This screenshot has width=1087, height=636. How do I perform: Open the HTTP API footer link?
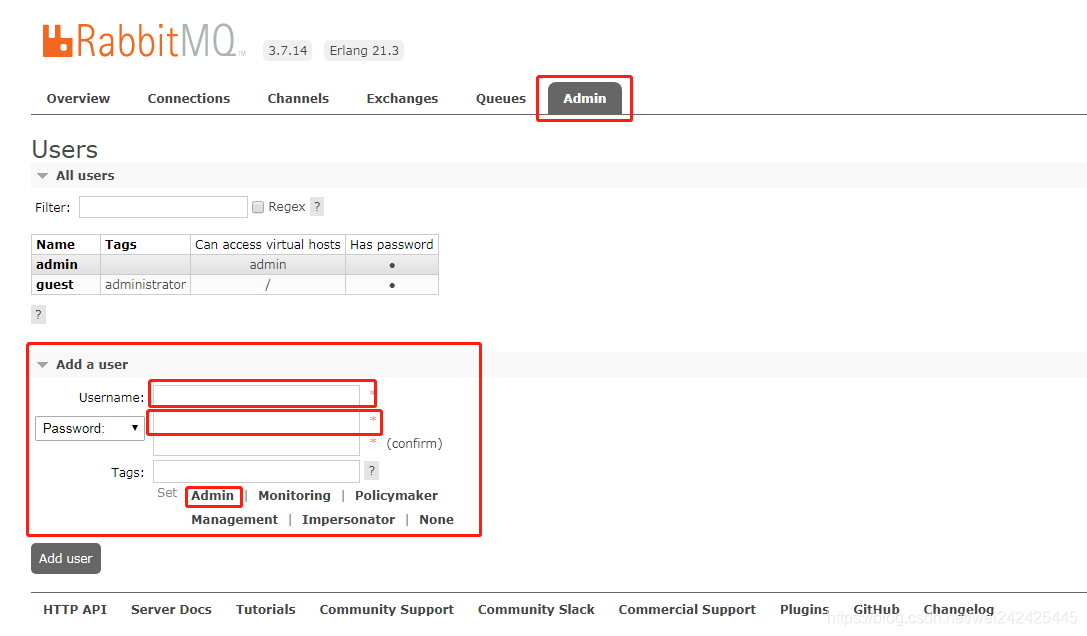75,609
